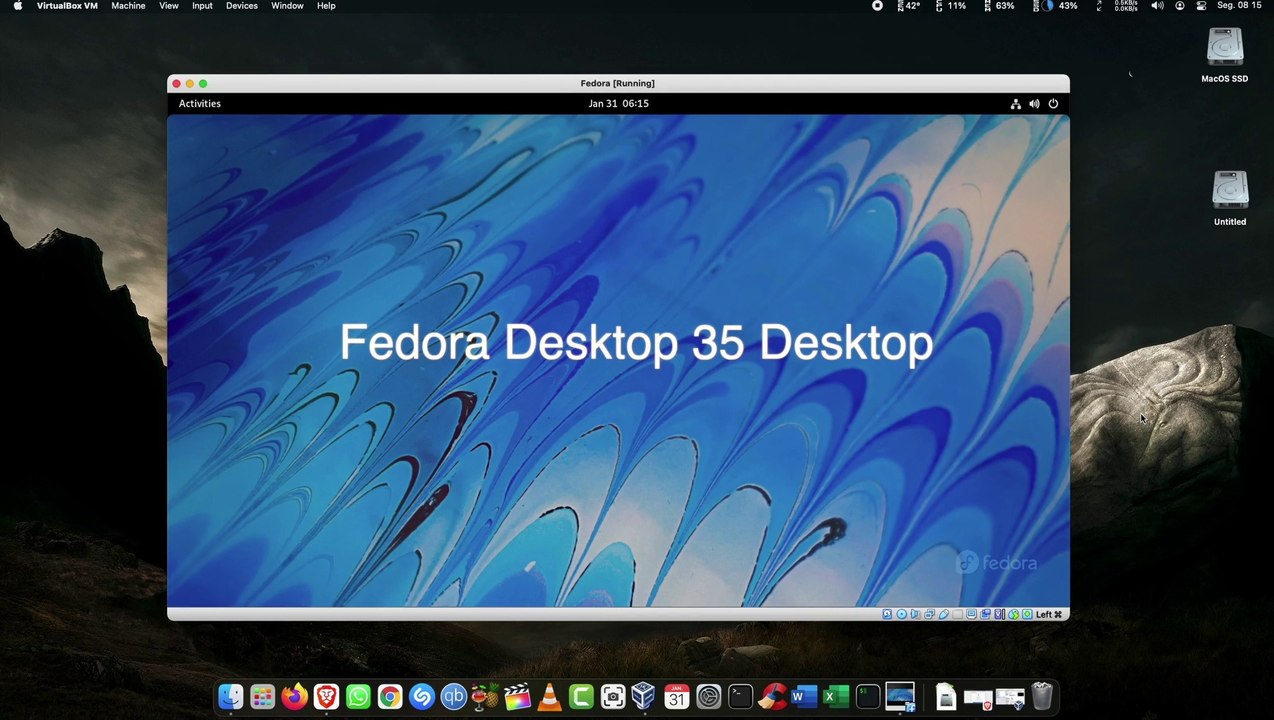Click the screen recording stop icon in menu bar
The width and height of the screenshot is (1274, 720).
tap(877, 6)
